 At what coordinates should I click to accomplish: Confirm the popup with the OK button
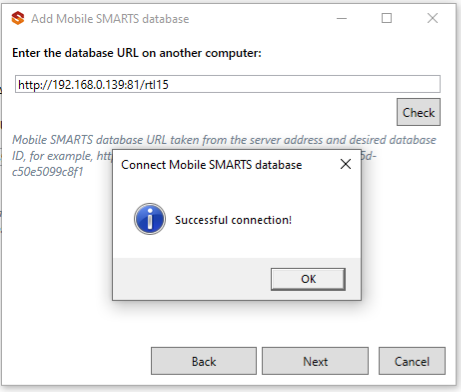[308, 279]
